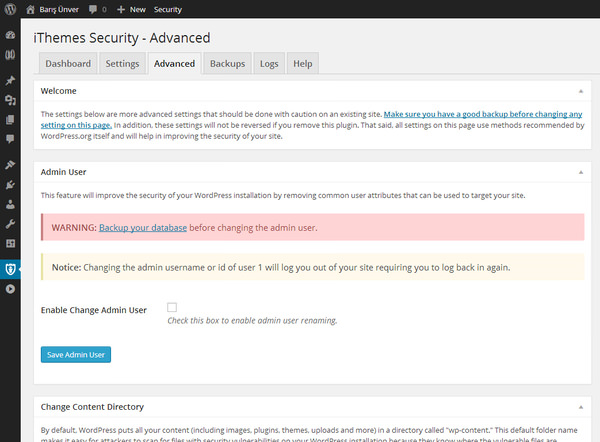The image size is (600, 442).
Task: Open Posts via the pushpin icon
Action: coord(10,80)
